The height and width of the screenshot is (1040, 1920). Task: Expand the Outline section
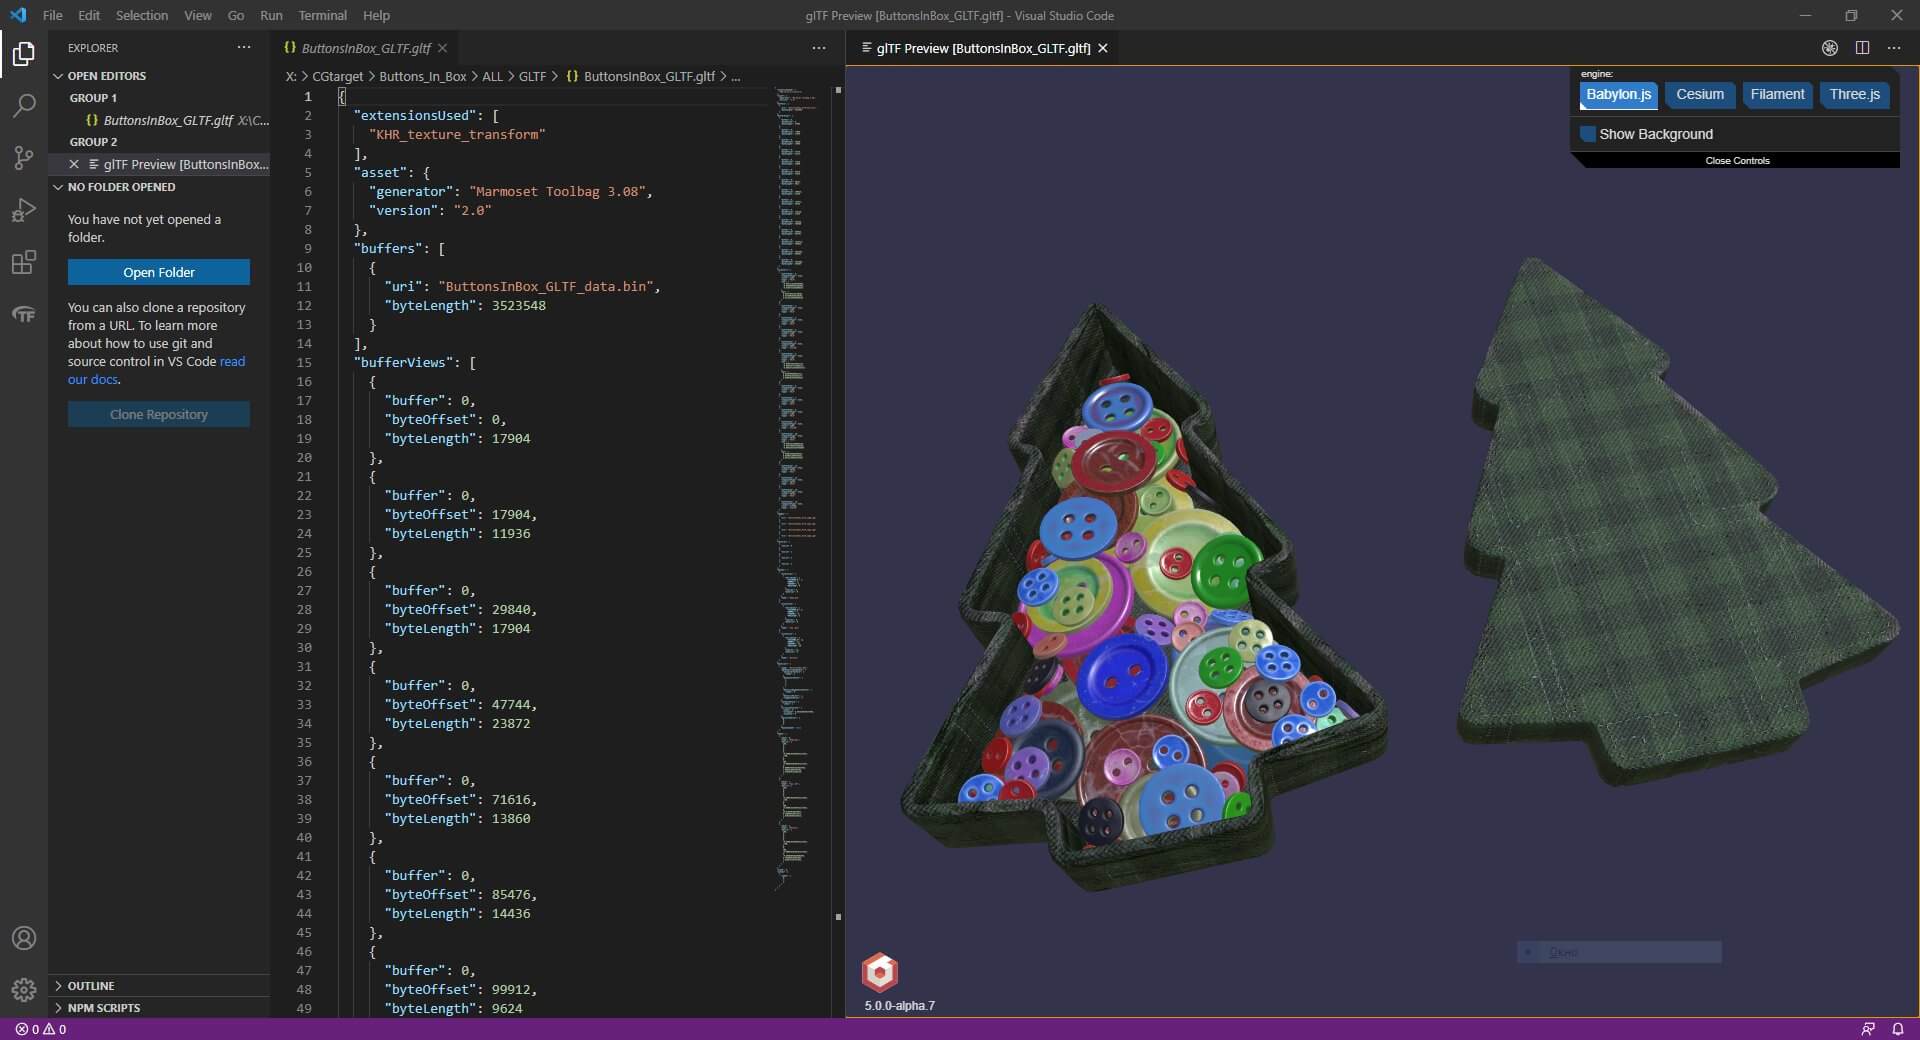tap(91, 986)
